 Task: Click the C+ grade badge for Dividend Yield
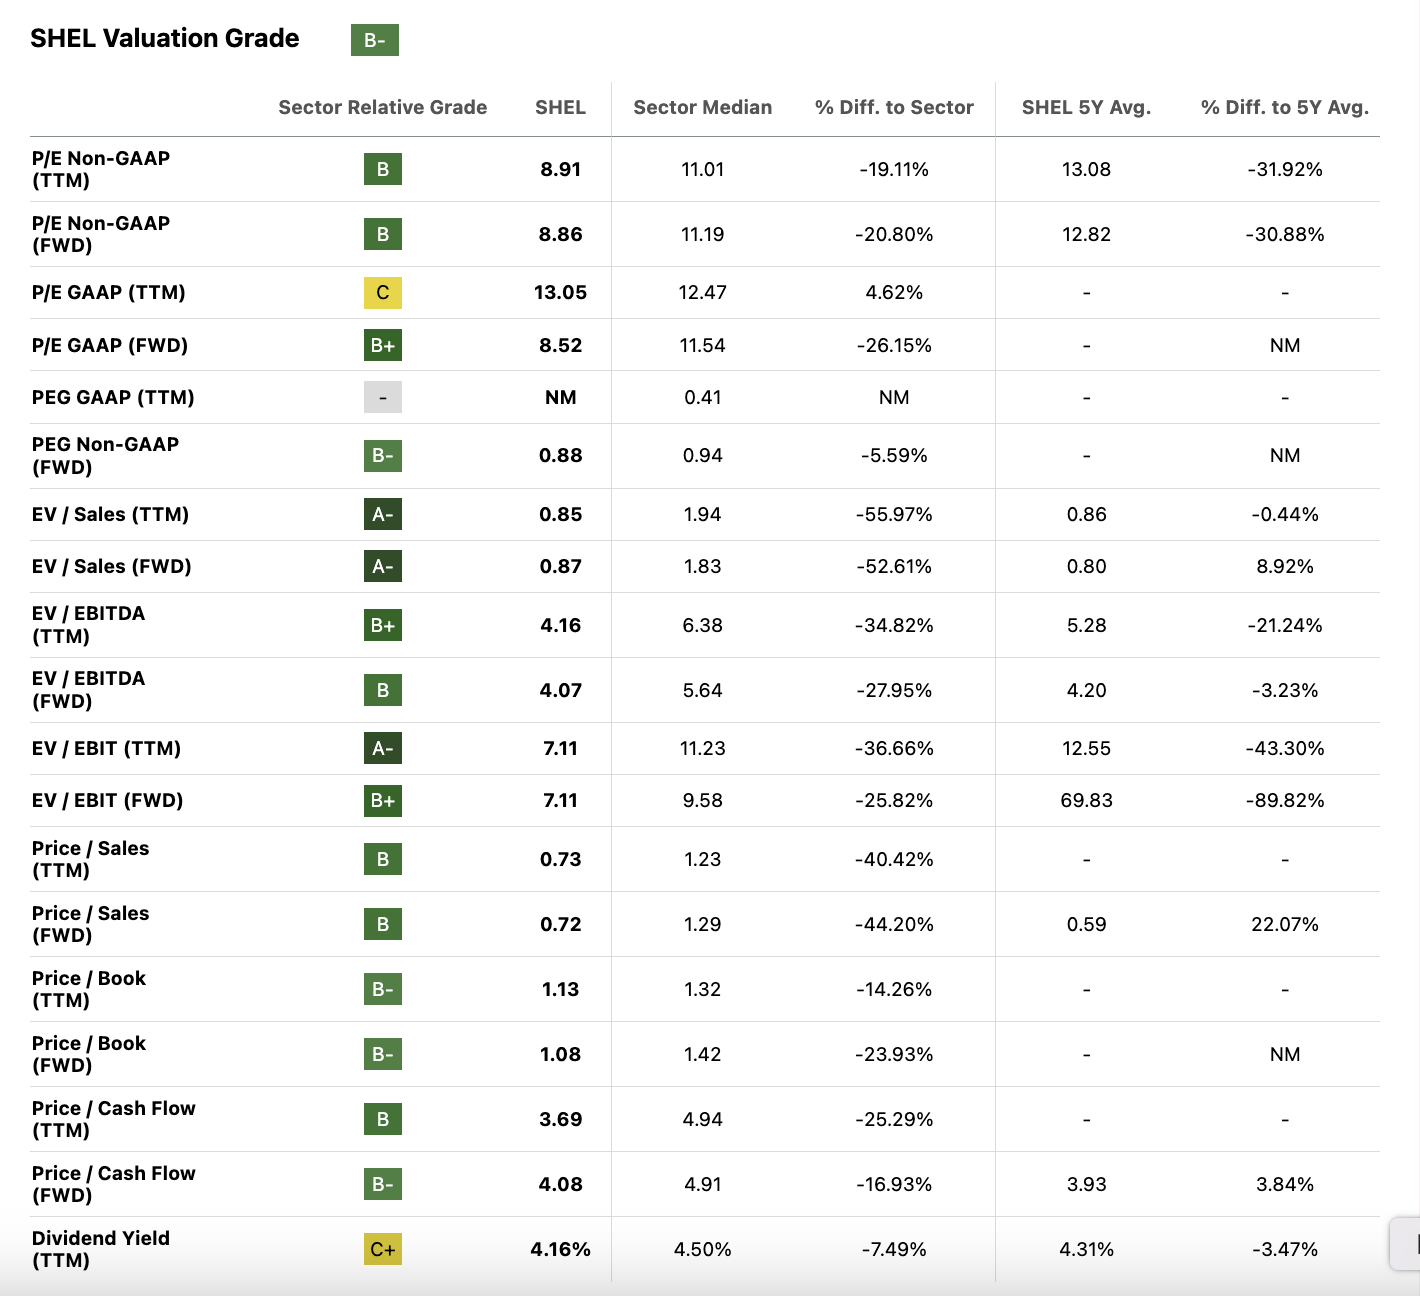pos(382,1249)
